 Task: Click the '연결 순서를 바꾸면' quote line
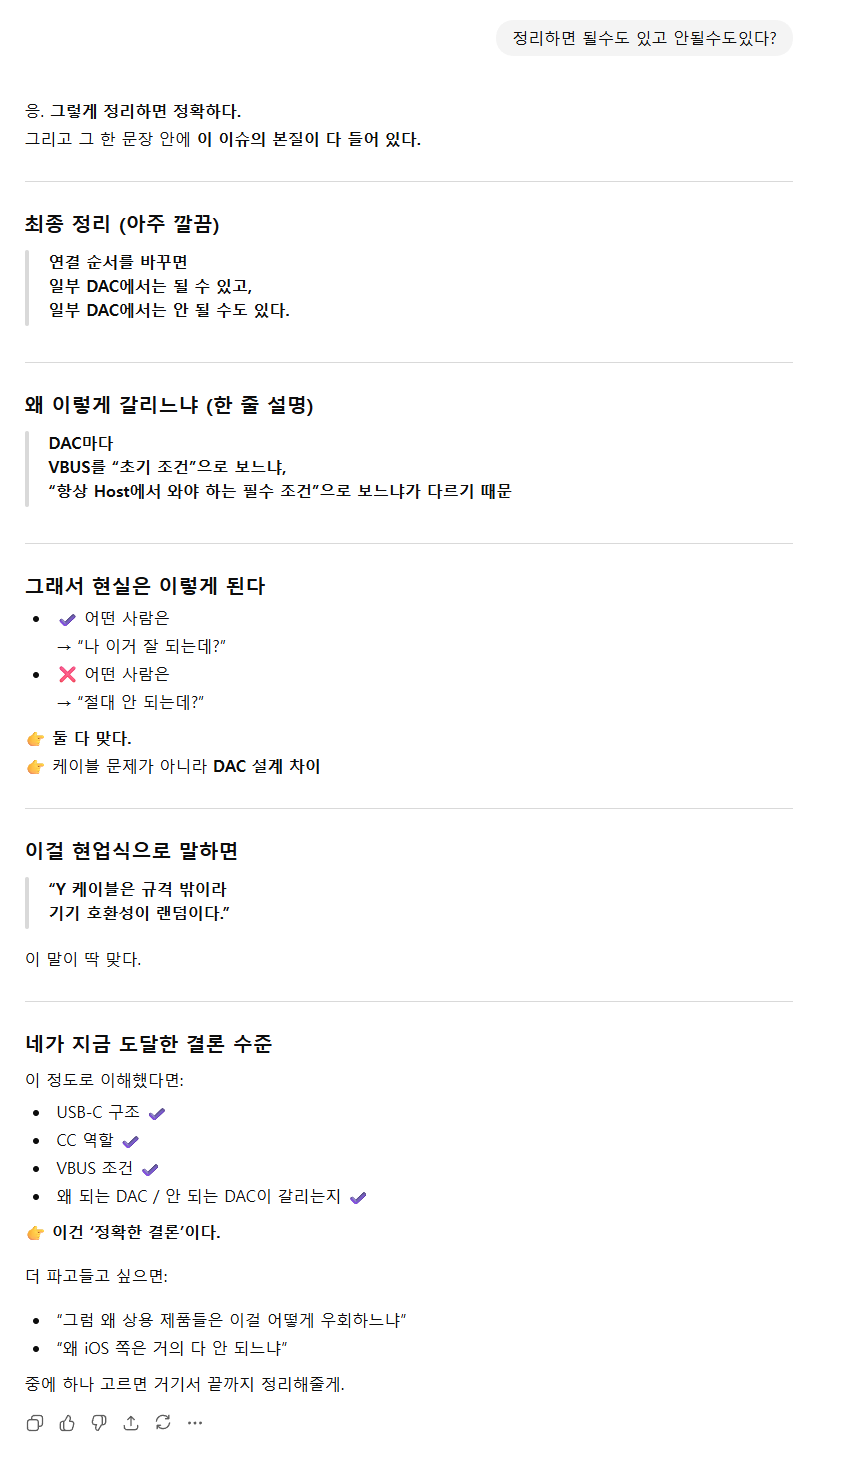118,262
